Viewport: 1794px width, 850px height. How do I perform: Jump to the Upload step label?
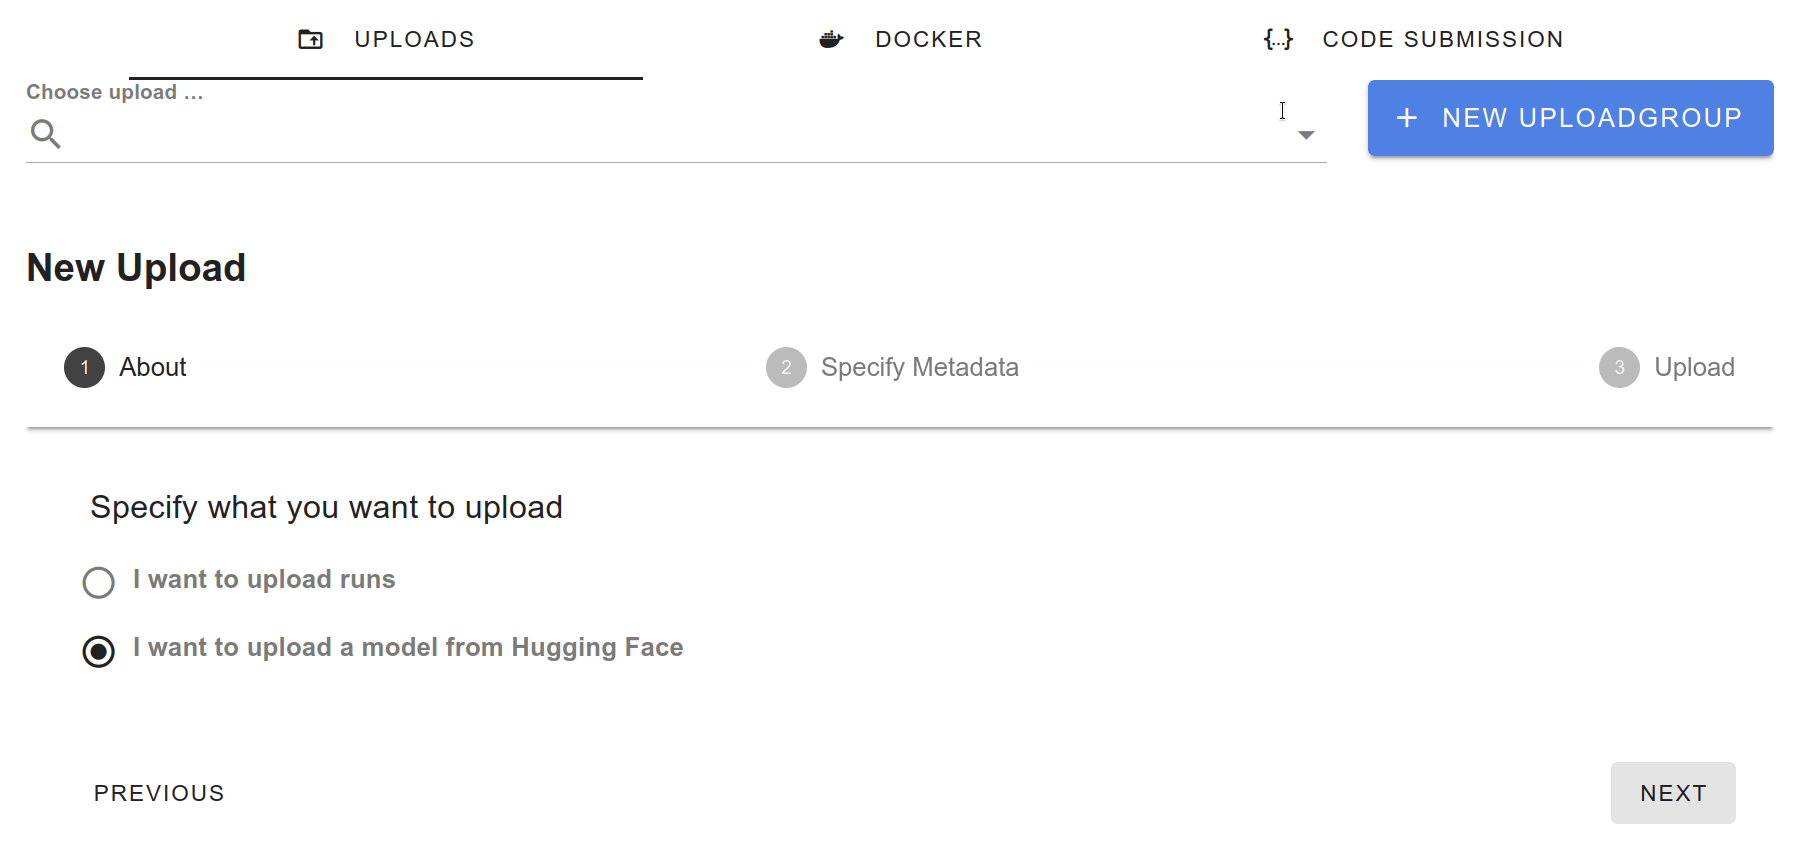1694,368
